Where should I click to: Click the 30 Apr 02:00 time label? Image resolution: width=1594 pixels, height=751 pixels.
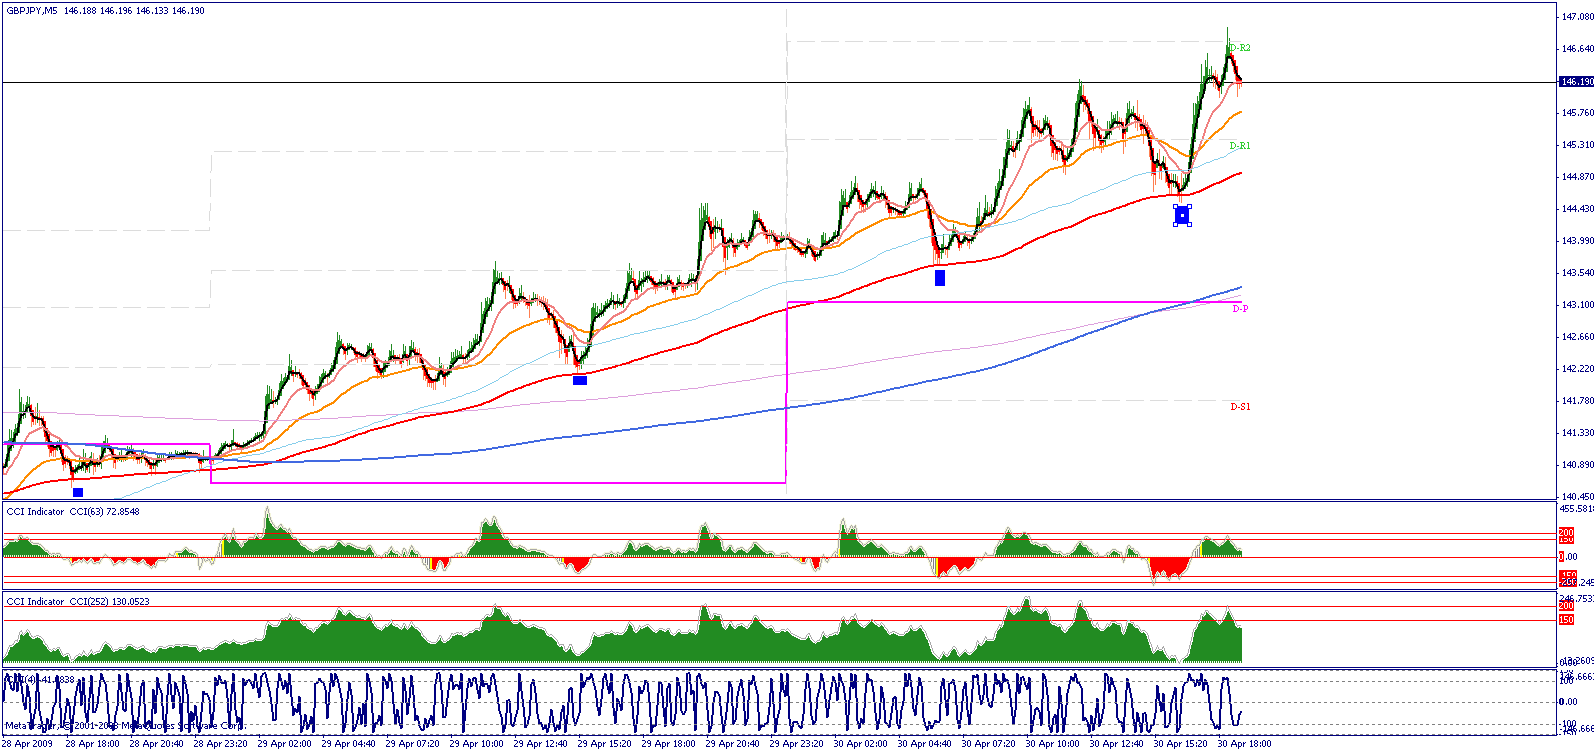tap(861, 744)
